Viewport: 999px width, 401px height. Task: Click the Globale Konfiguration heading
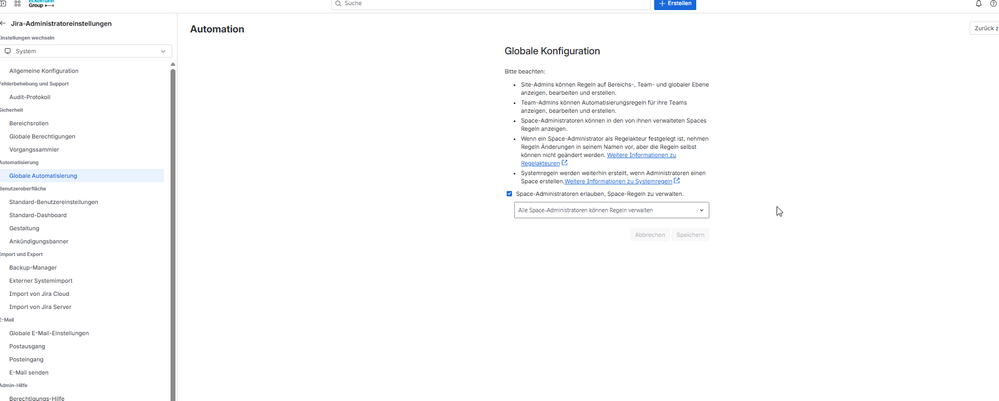click(x=552, y=51)
